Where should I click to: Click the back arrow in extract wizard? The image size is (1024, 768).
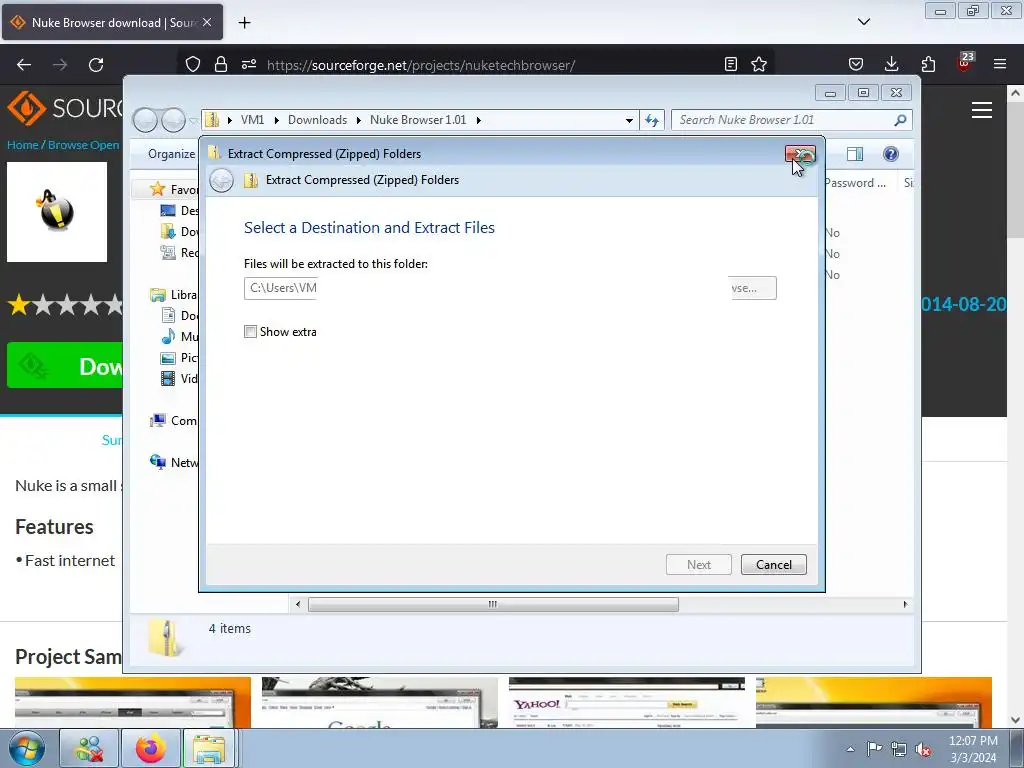tap(221, 180)
